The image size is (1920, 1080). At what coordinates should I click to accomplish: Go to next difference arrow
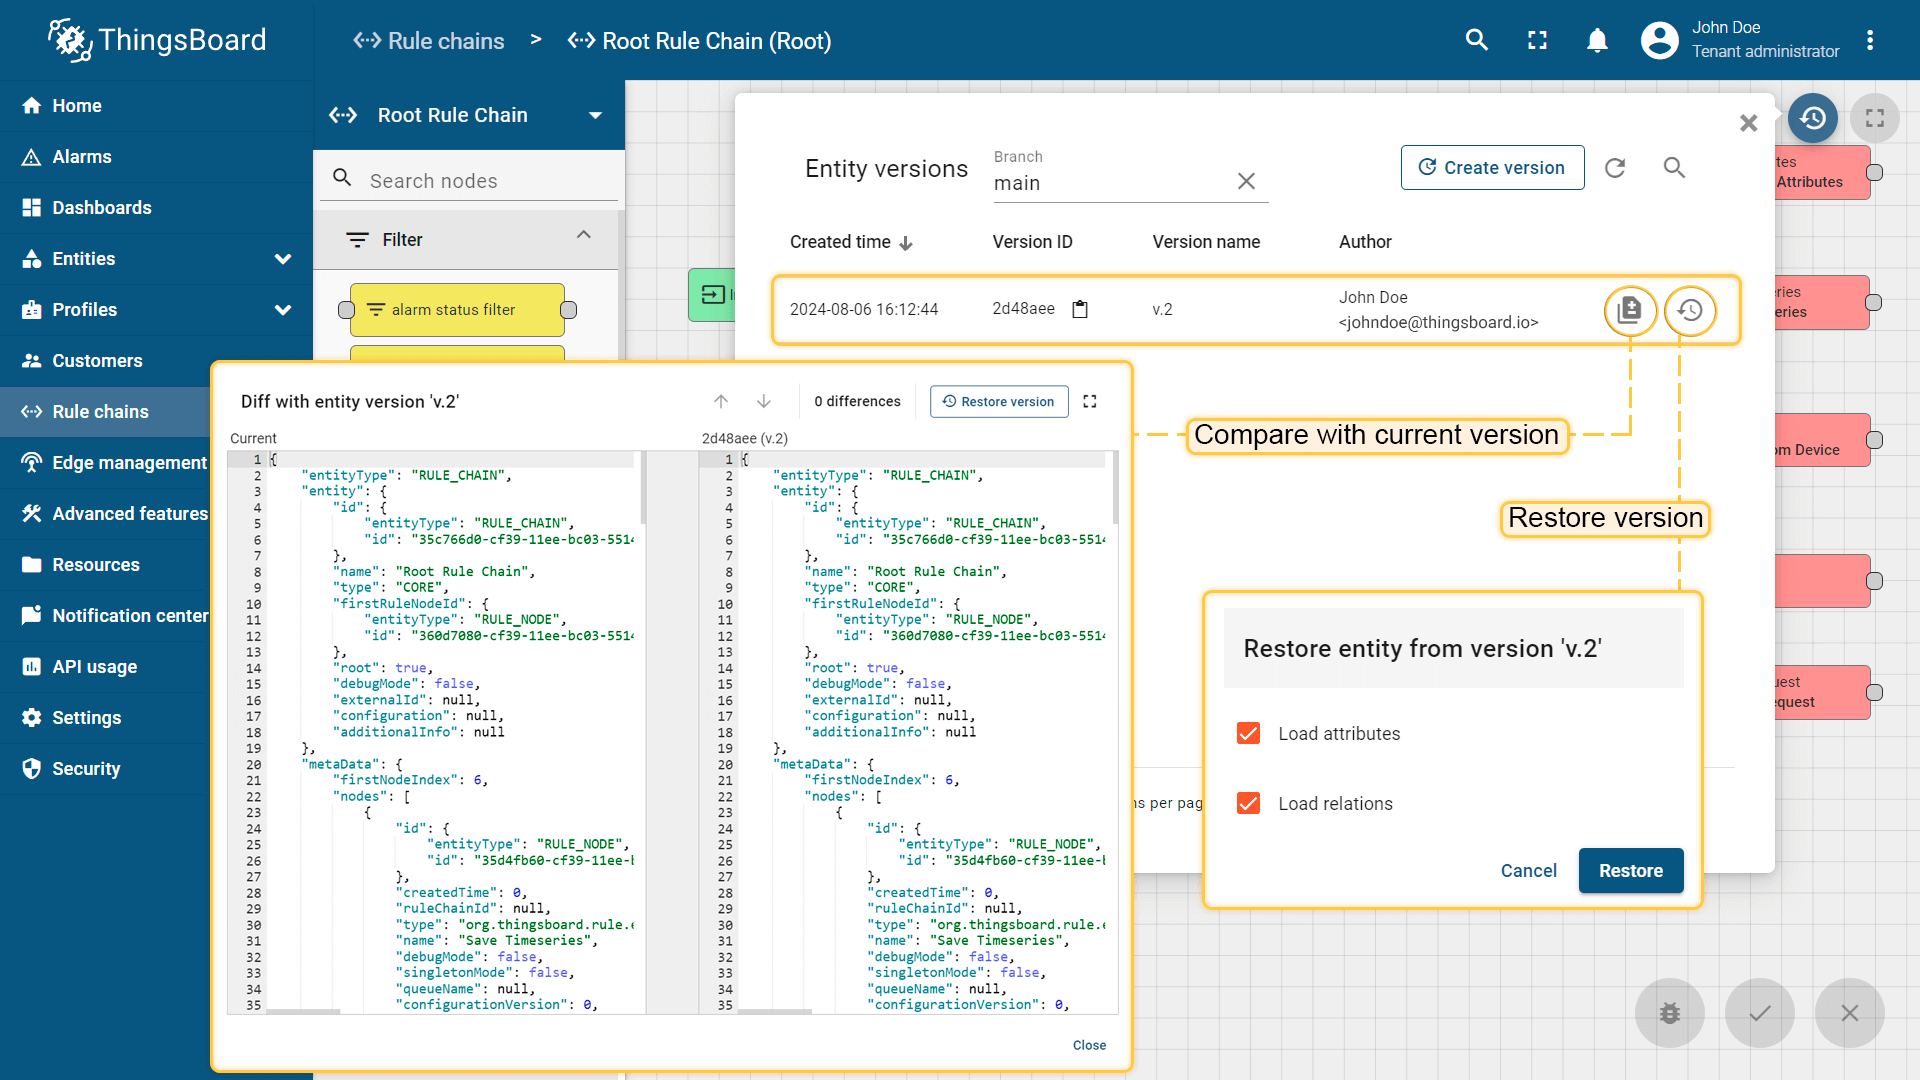point(764,401)
